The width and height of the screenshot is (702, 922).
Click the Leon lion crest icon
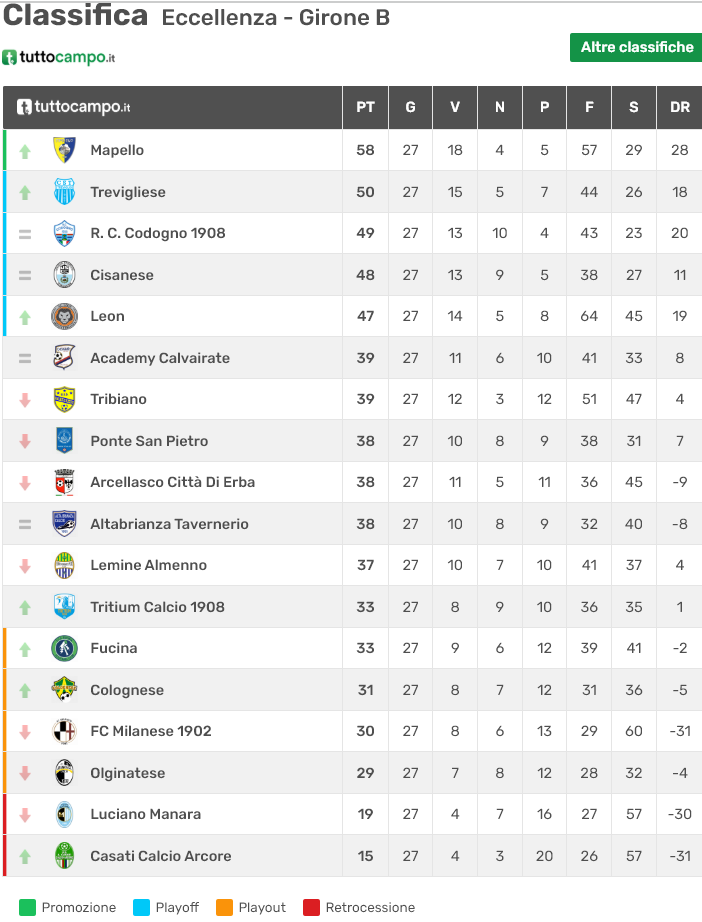(x=64, y=316)
